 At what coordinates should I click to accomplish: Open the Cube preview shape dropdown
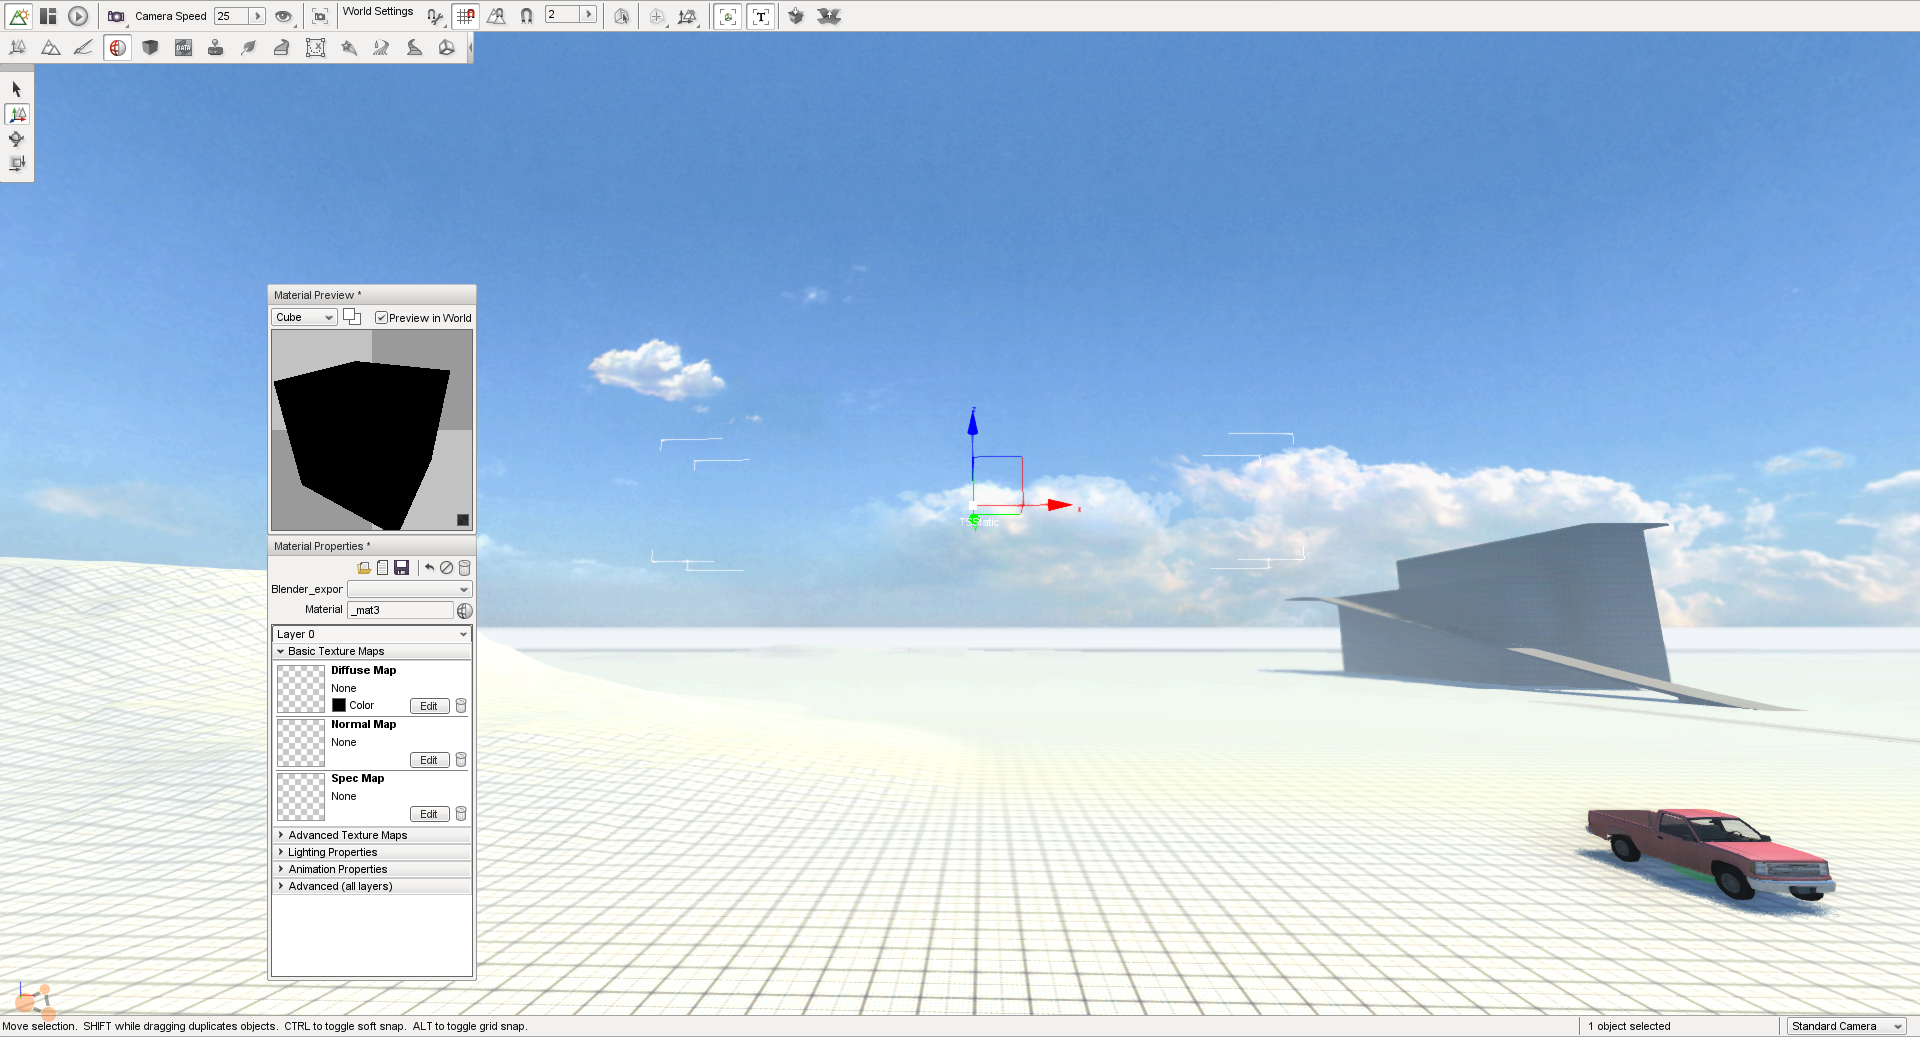[x=304, y=317]
